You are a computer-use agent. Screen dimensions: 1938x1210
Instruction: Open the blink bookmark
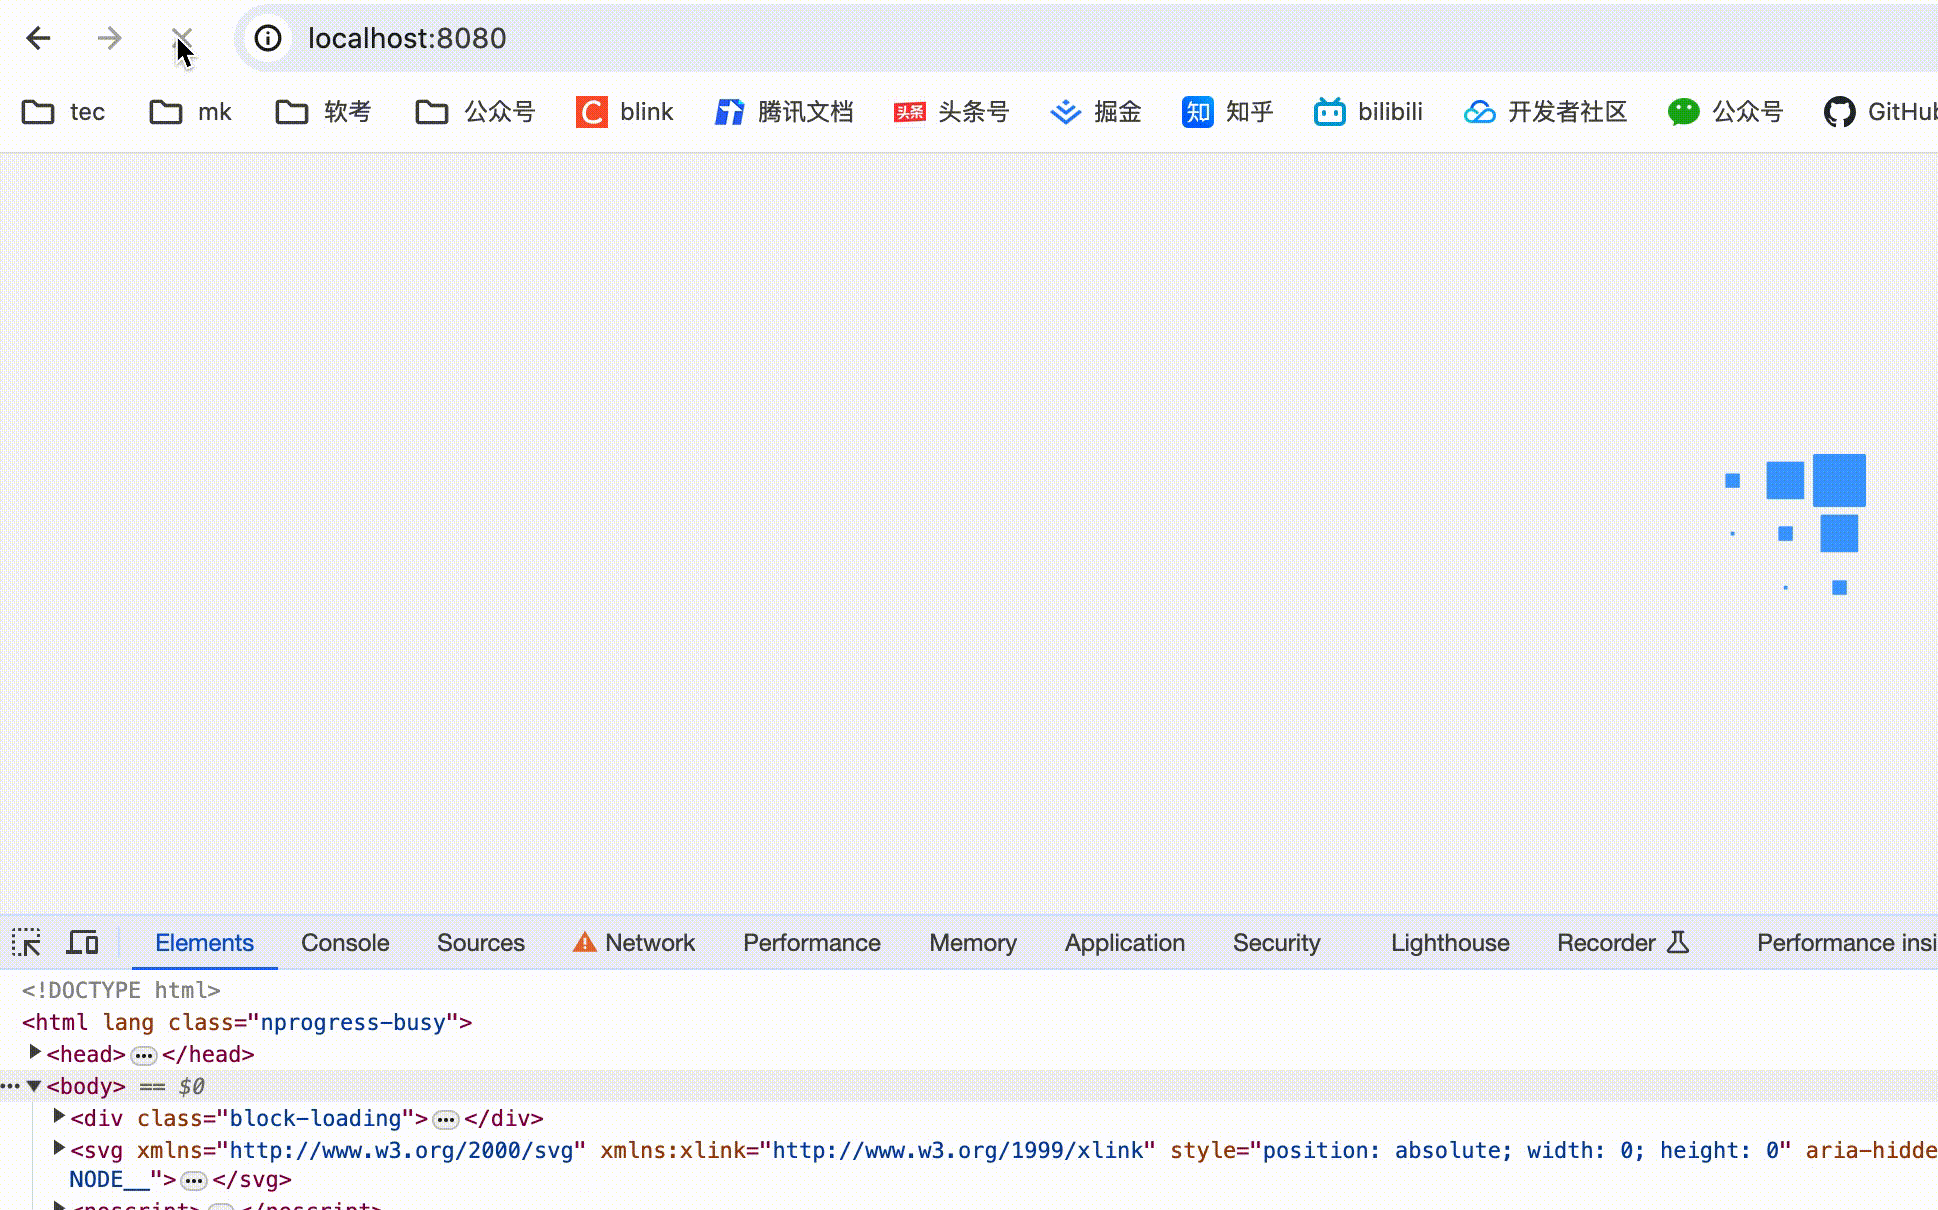pyautogui.click(x=625, y=112)
